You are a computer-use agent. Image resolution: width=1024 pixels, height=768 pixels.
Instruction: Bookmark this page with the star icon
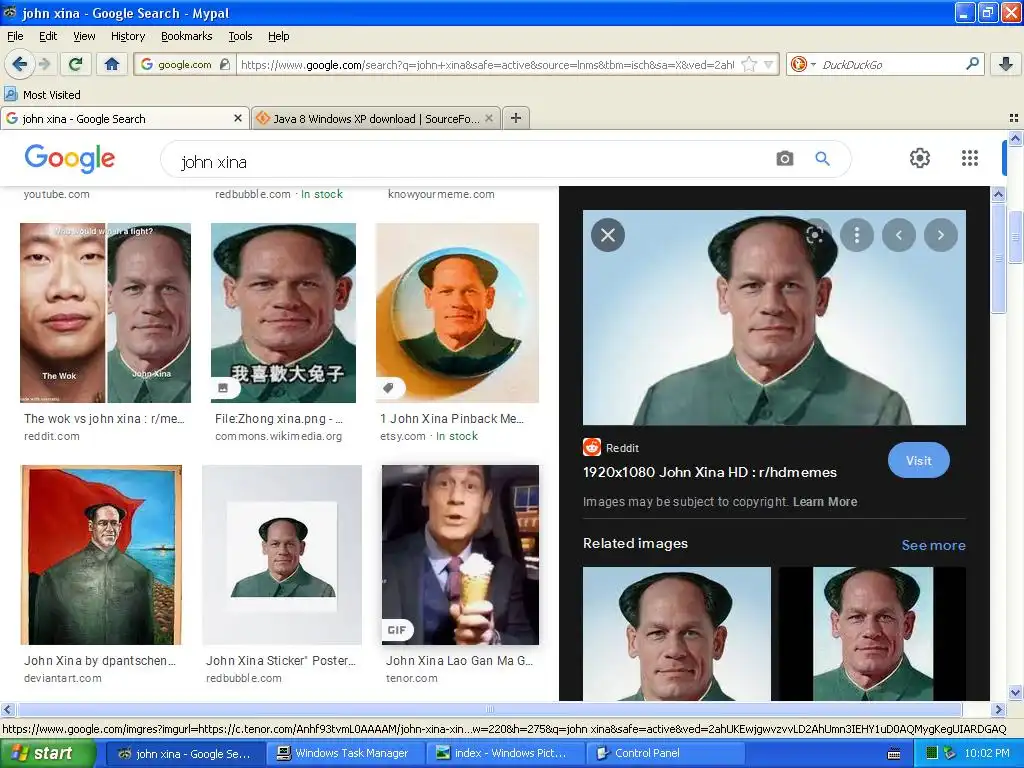click(x=749, y=64)
